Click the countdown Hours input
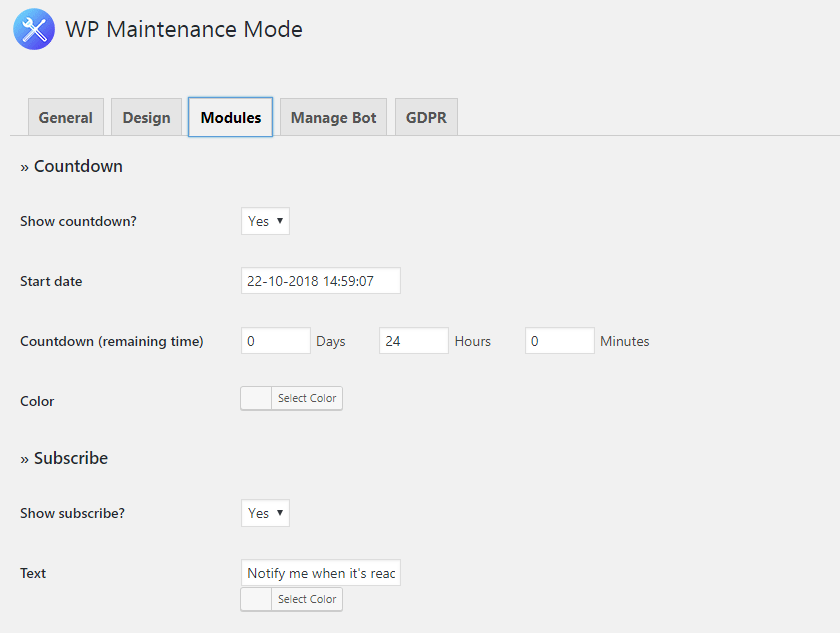This screenshot has height=633, width=840. tap(413, 341)
